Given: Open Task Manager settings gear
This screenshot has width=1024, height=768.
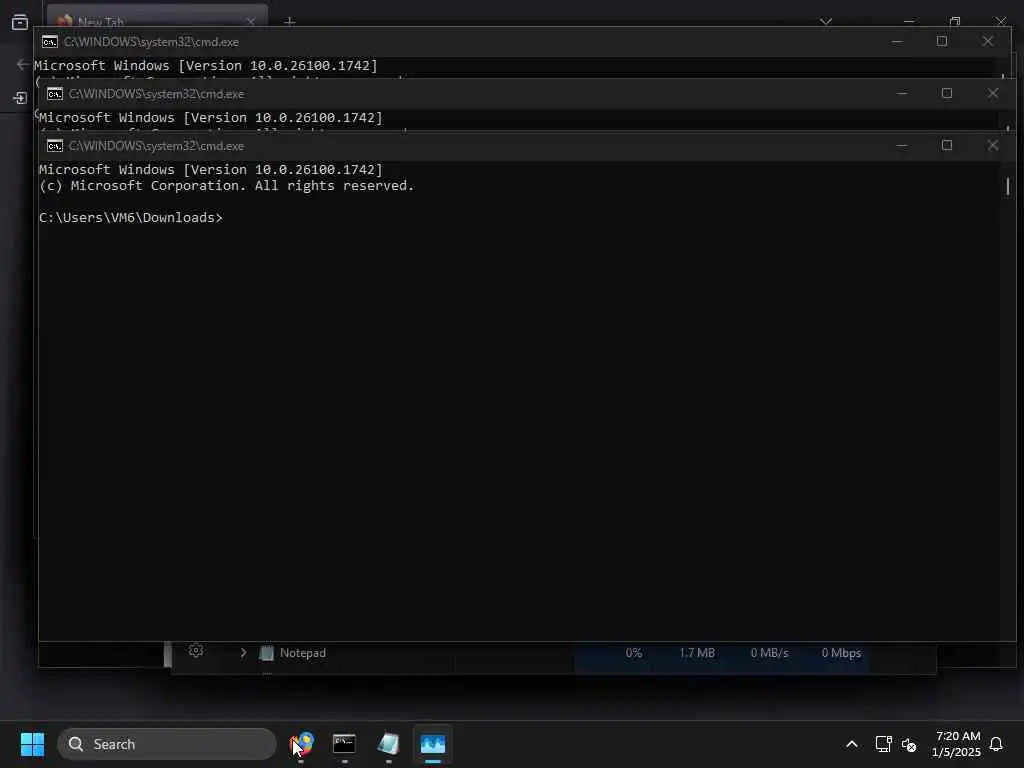Looking at the screenshot, I should [x=196, y=650].
